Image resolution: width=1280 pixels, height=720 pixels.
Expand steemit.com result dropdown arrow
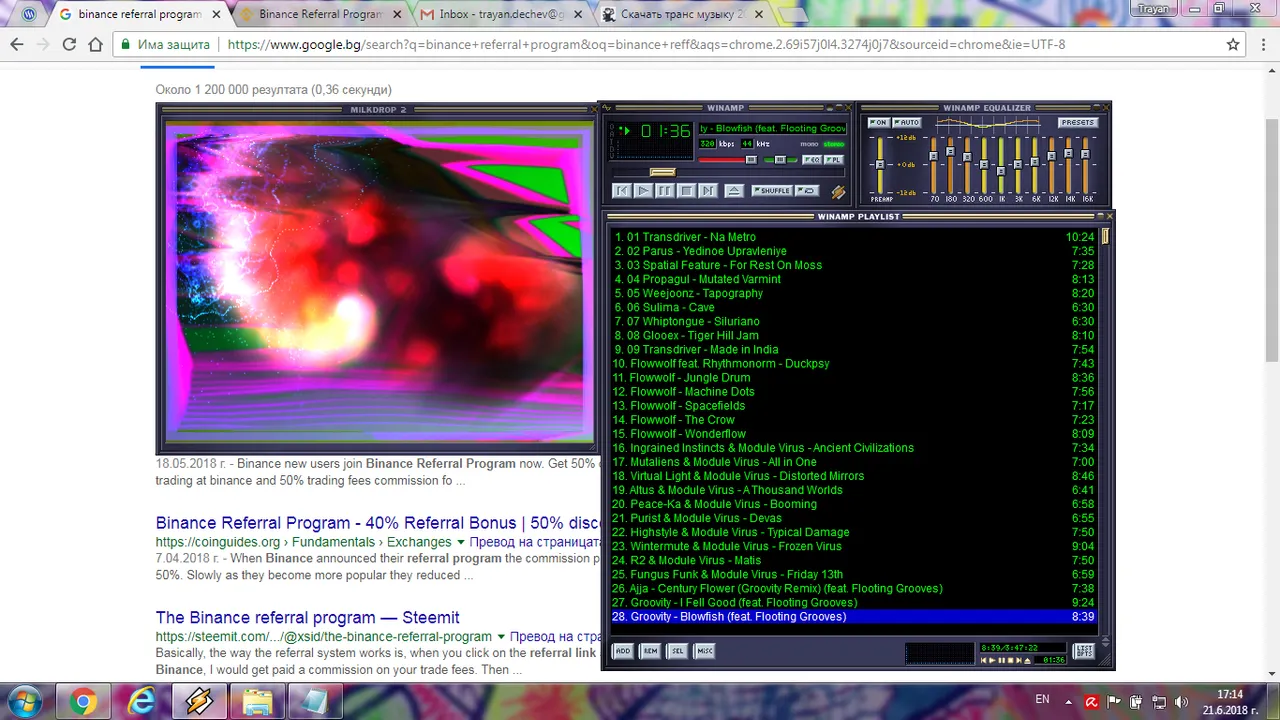pyautogui.click(x=502, y=636)
